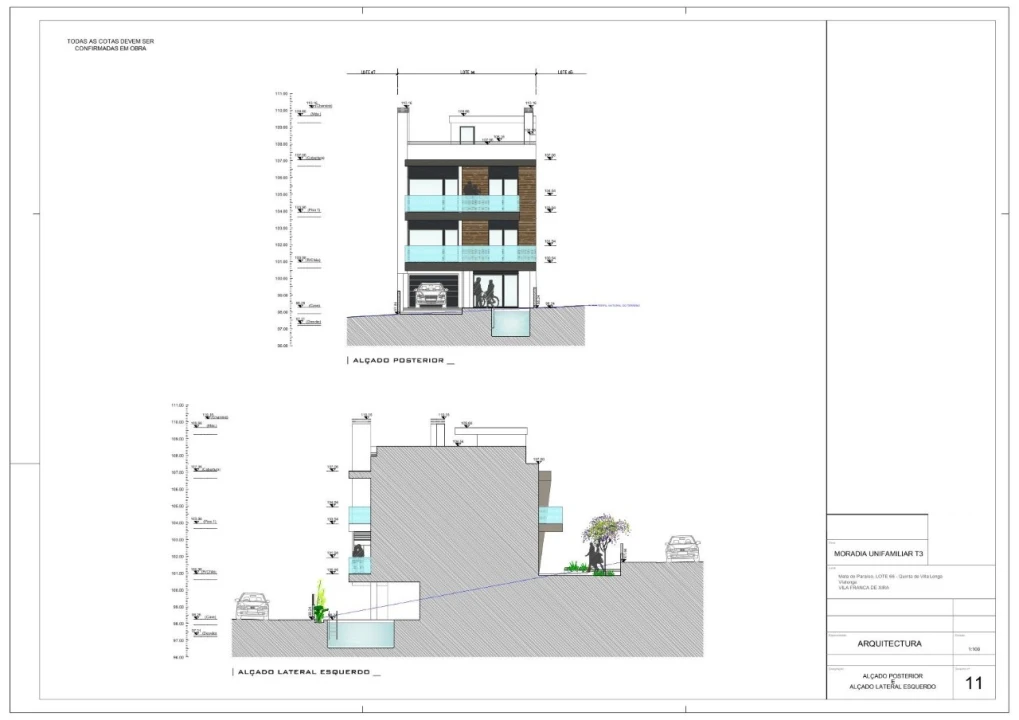Click the 'TODAS AS COTAS' note at top left
Image resolution: width=1019 pixels, height=720 pixels.
(110, 45)
